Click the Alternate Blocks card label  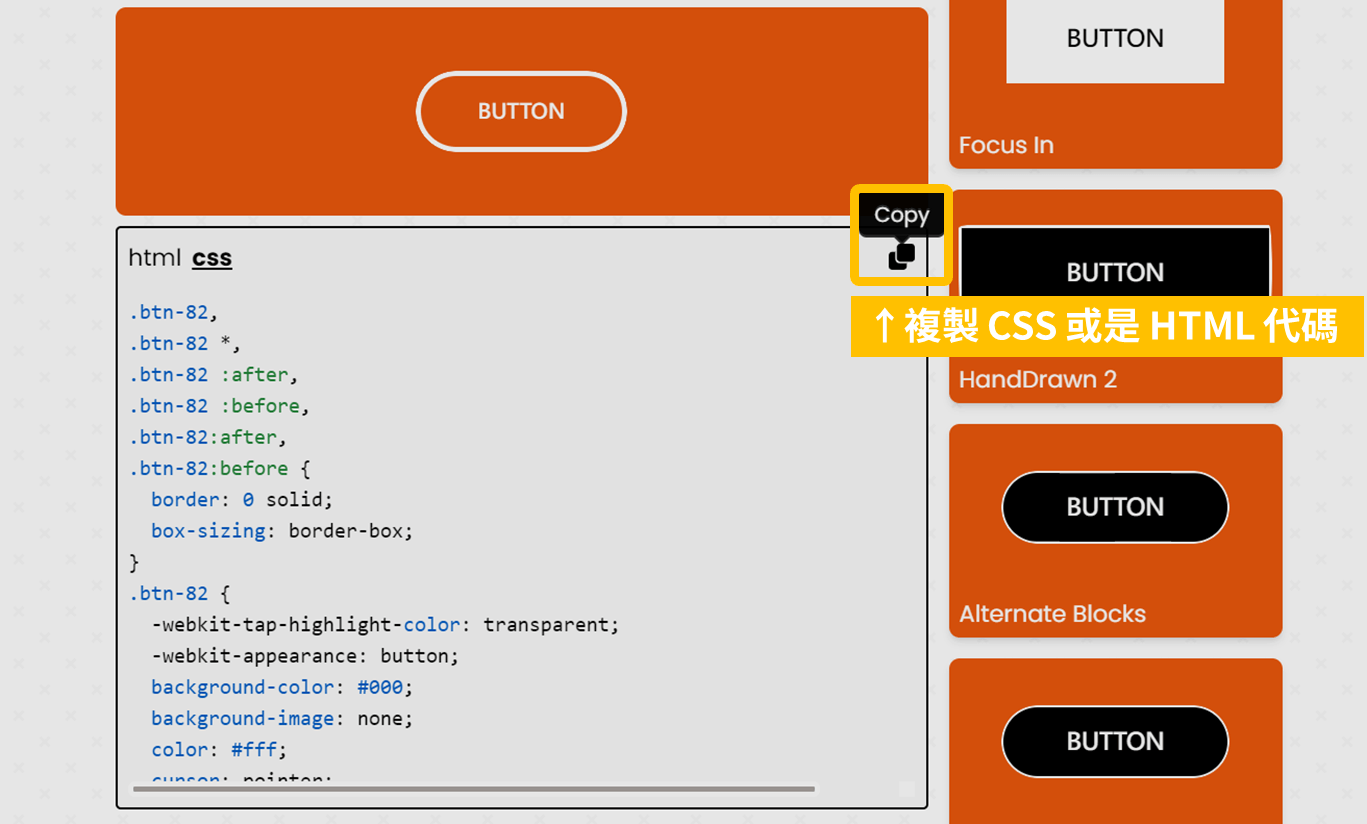1052,614
